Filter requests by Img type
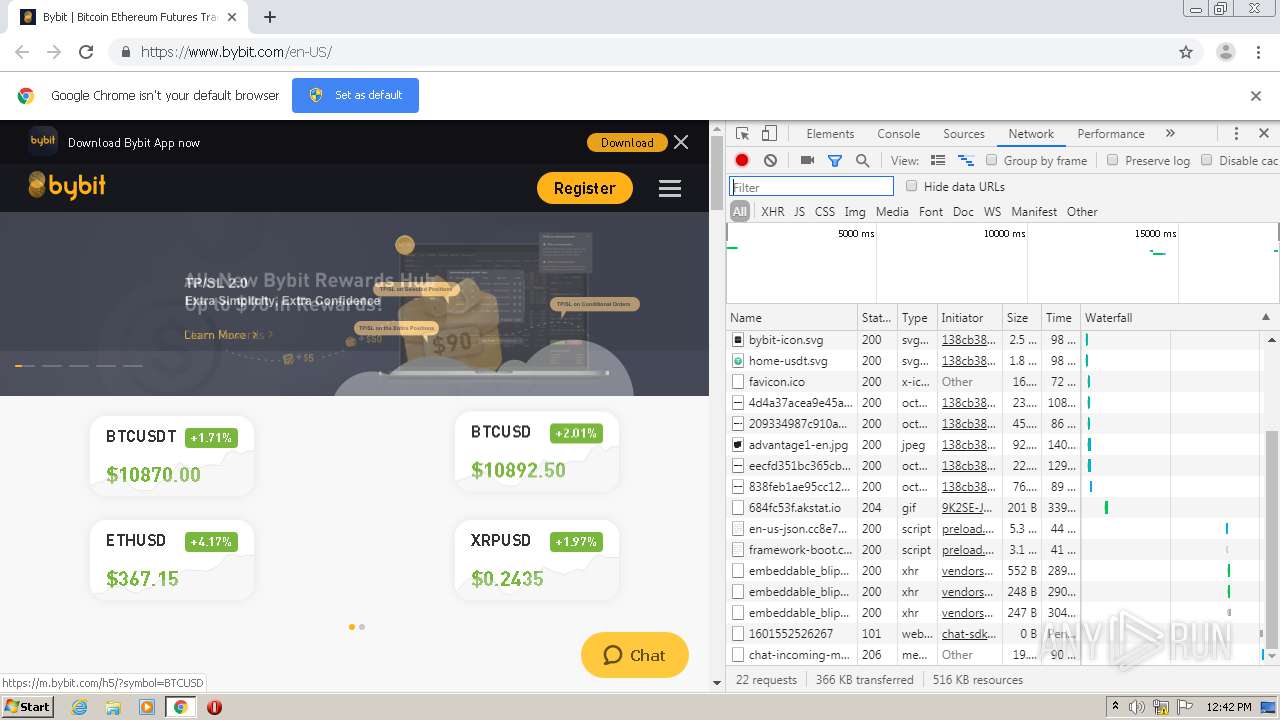The image size is (1280, 720). [854, 212]
